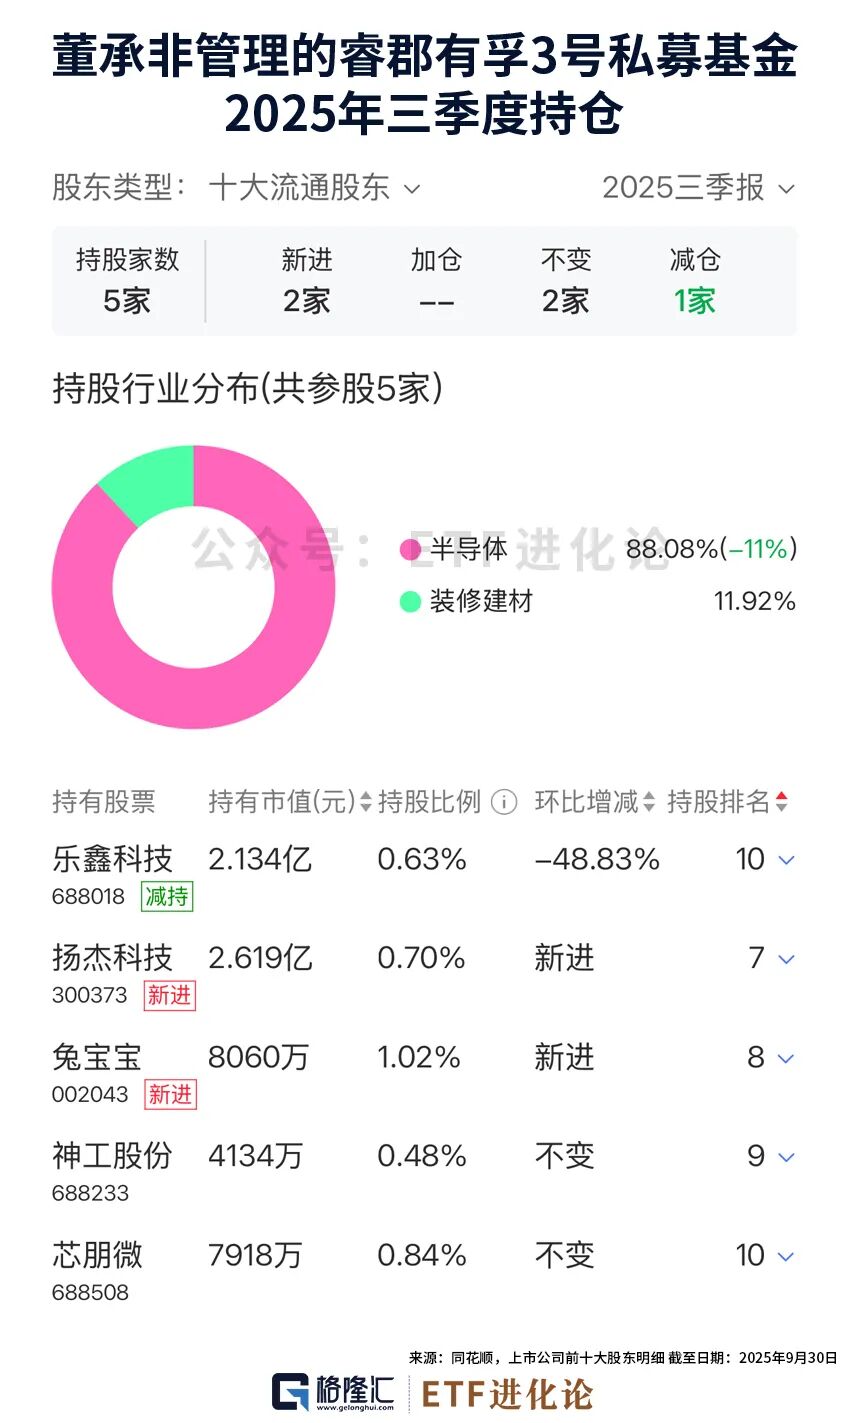Select the 新进 2家 summary tab
This screenshot has height=1423, width=849.
(x=306, y=281)
